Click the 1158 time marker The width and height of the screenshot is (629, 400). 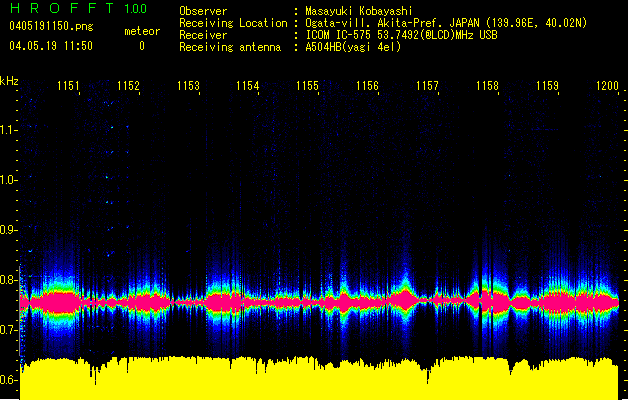[x=487, y=85]
